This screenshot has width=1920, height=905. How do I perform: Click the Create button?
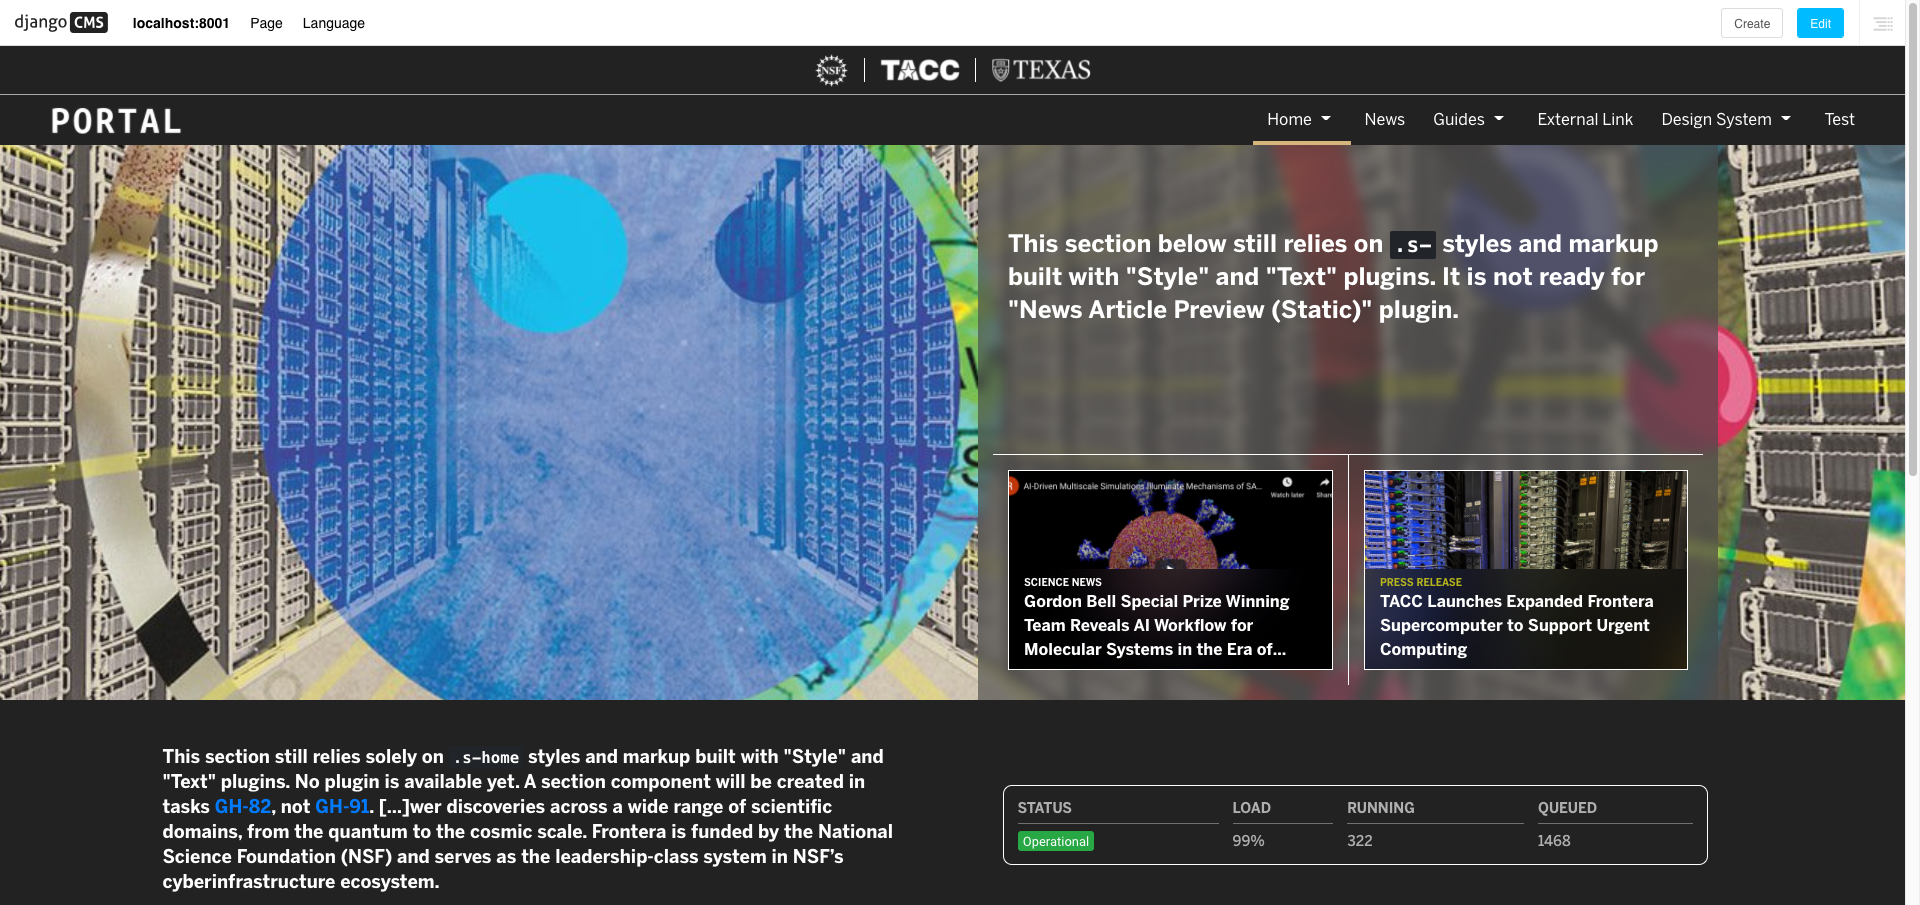1752,23
